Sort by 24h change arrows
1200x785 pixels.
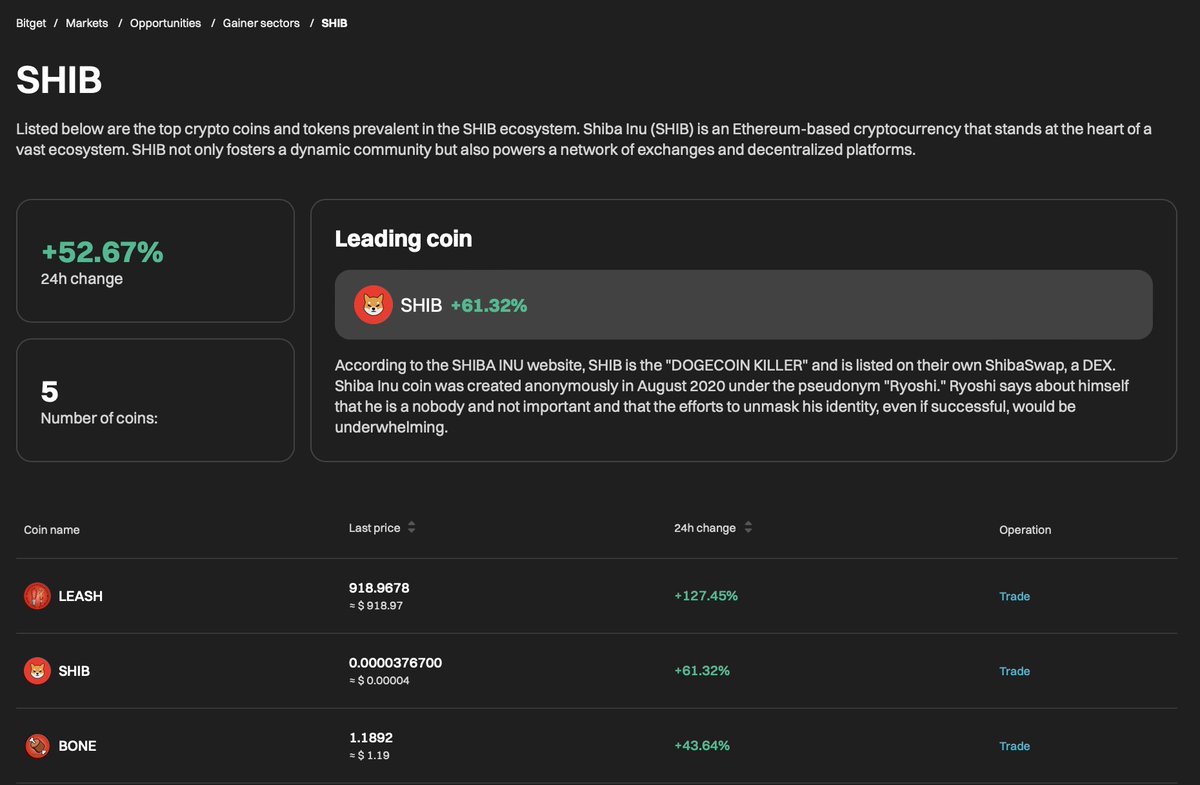point(749,528)
